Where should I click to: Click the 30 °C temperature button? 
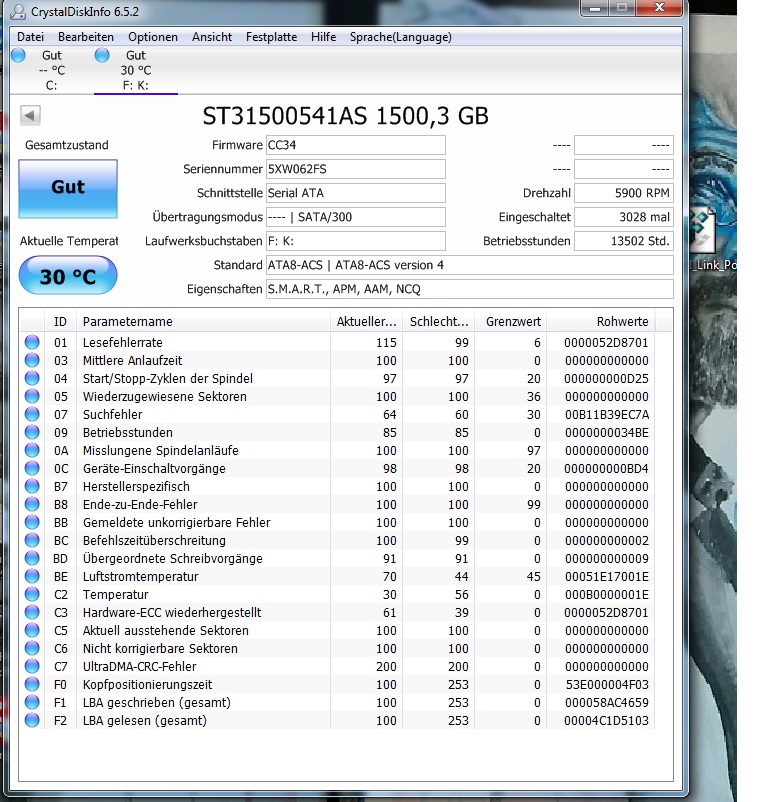(68, 276)
